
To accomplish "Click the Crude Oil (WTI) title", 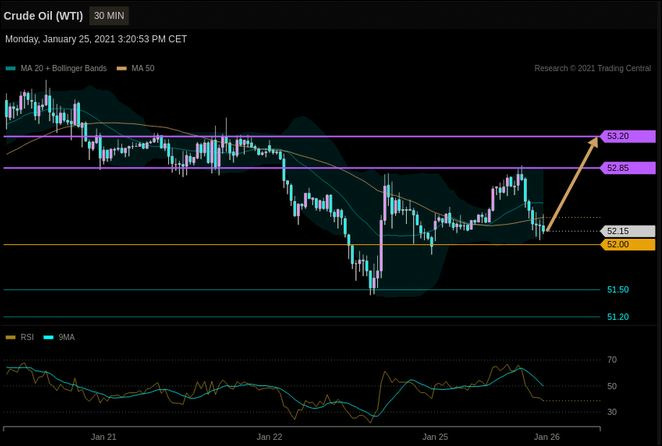I will coord(43,16).
